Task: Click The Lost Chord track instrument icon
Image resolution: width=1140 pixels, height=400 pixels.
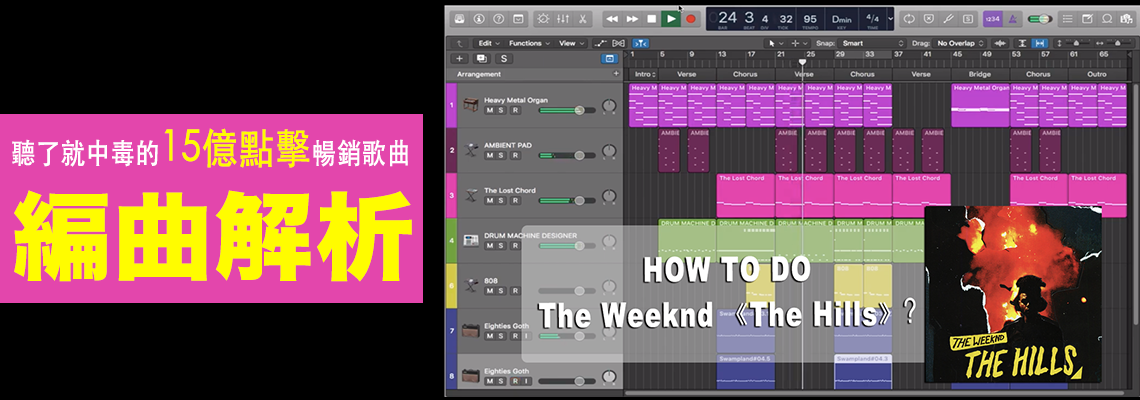Action: (470, 196)
